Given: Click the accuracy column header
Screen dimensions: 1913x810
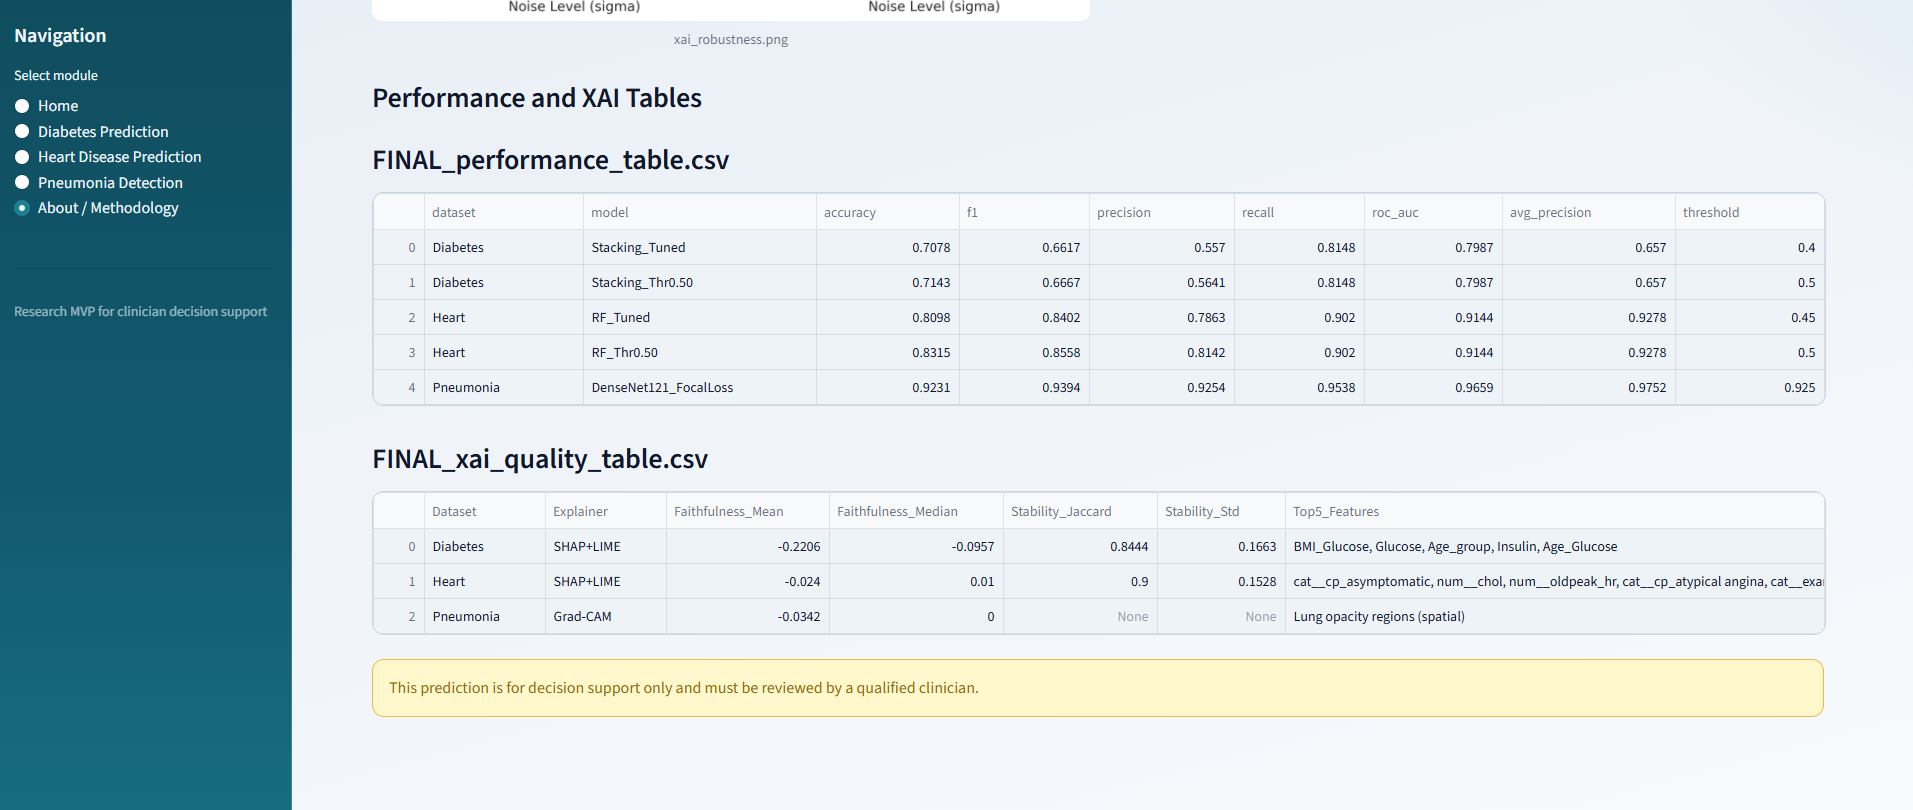Looking at the screenshot, I should tap(887, 212).
